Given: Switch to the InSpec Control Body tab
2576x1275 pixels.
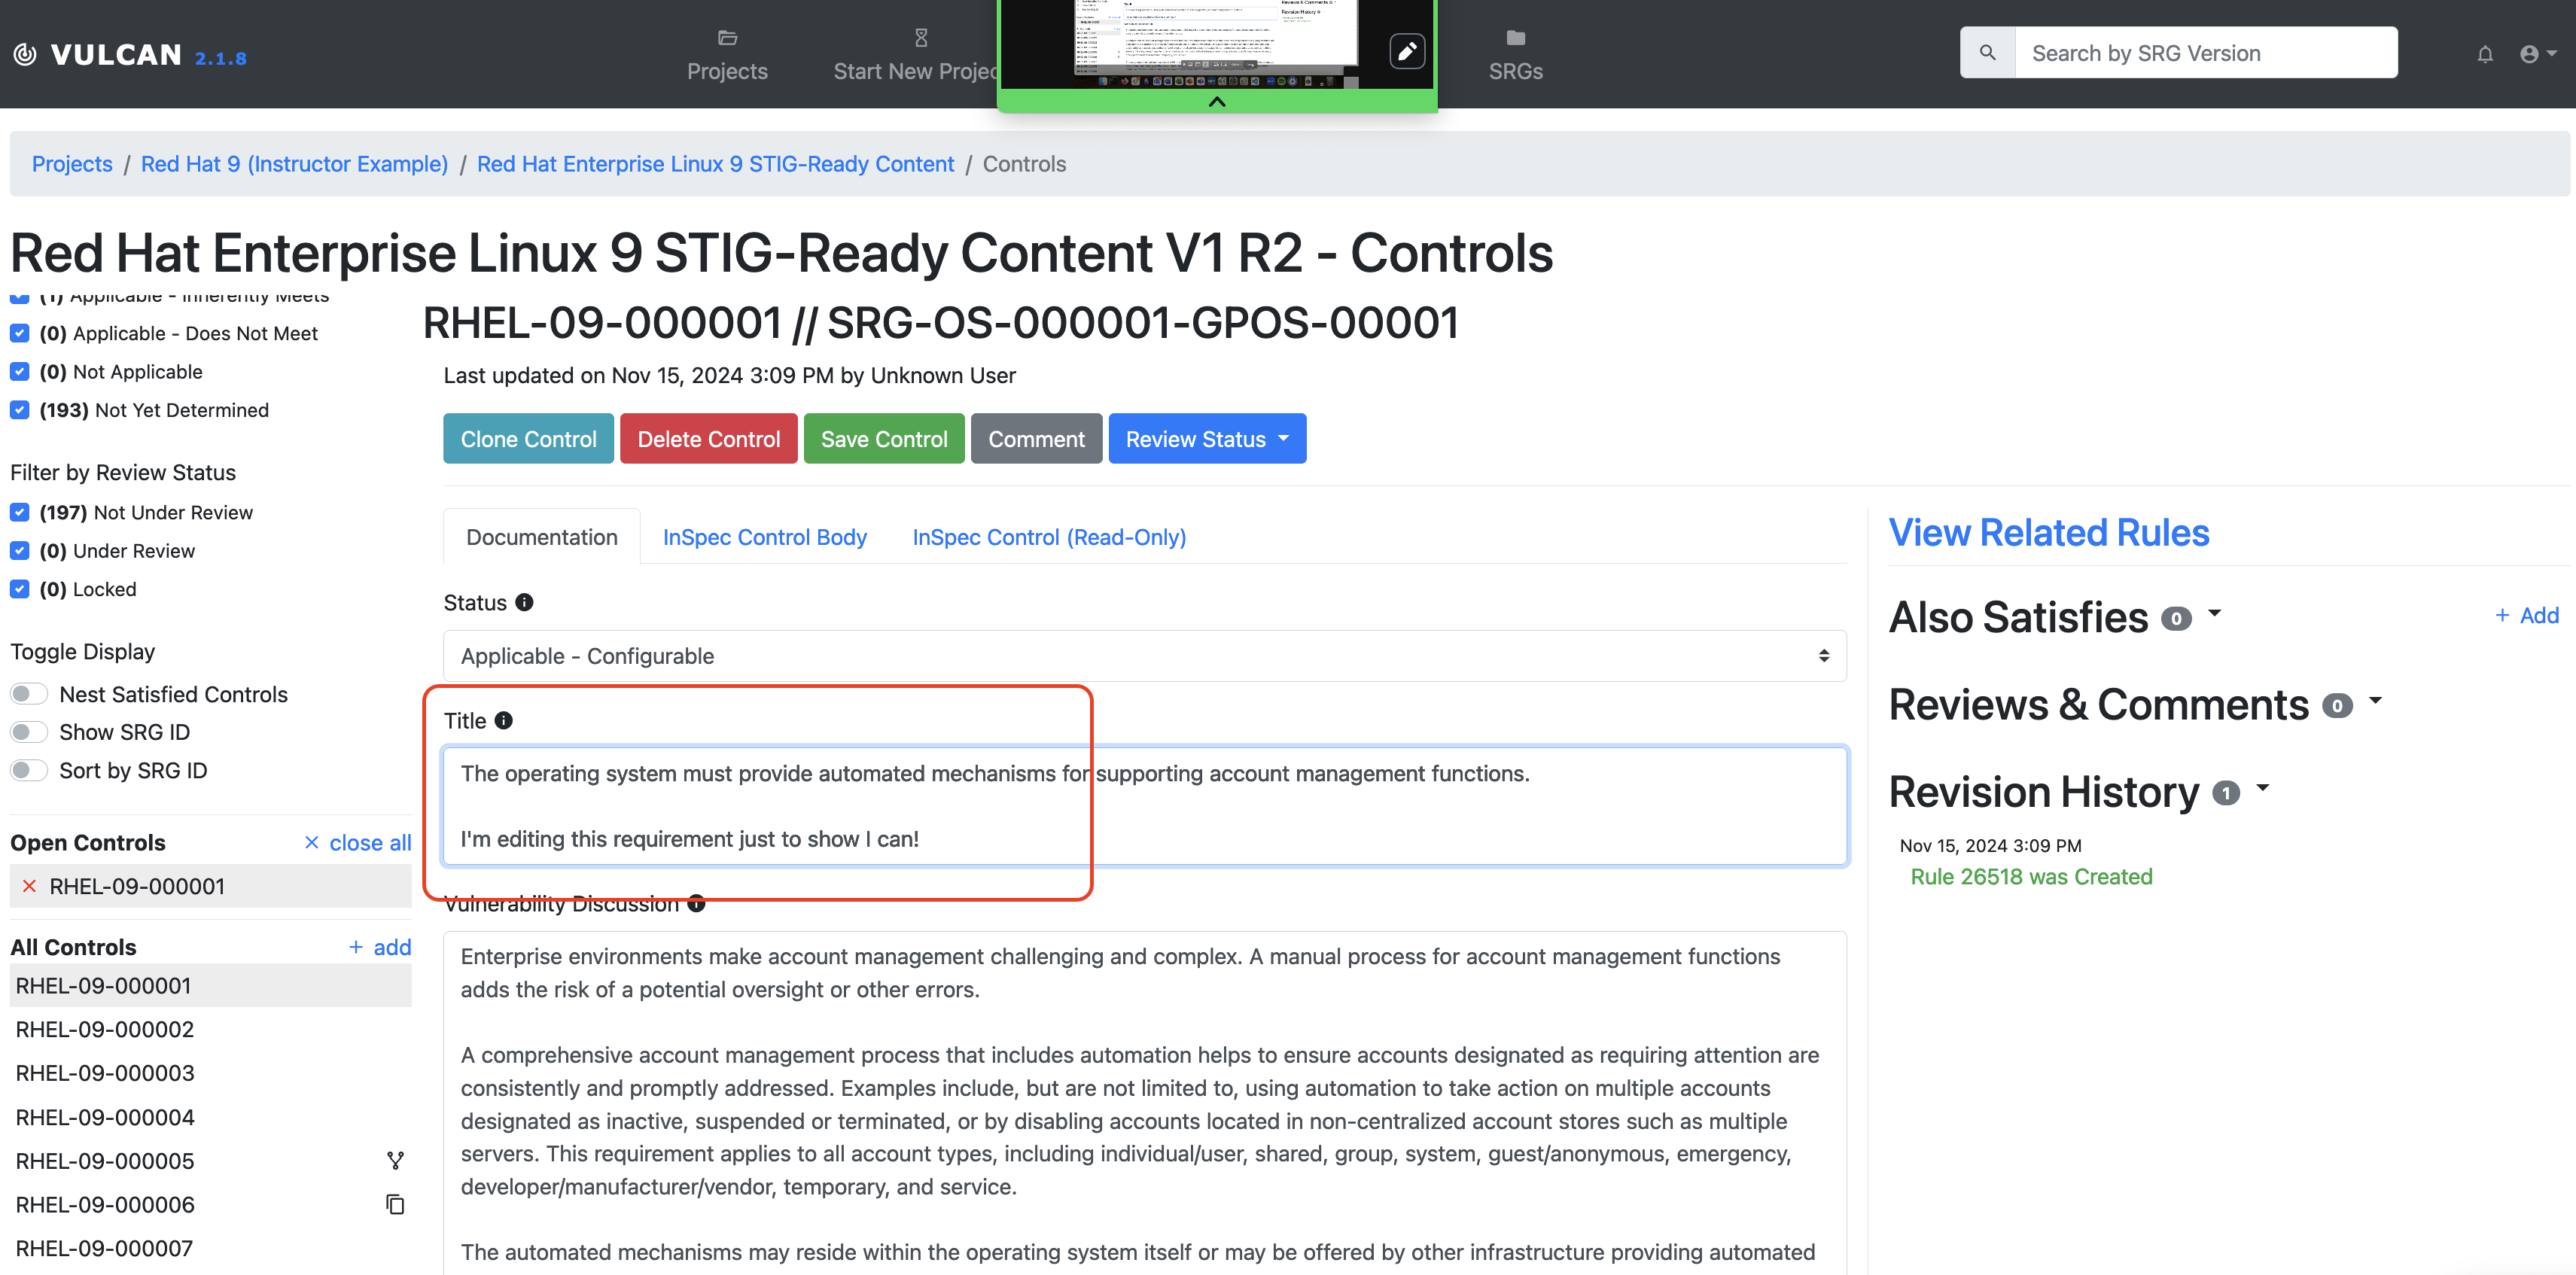Looking at the screenshot, I should (x=764, y=537).
